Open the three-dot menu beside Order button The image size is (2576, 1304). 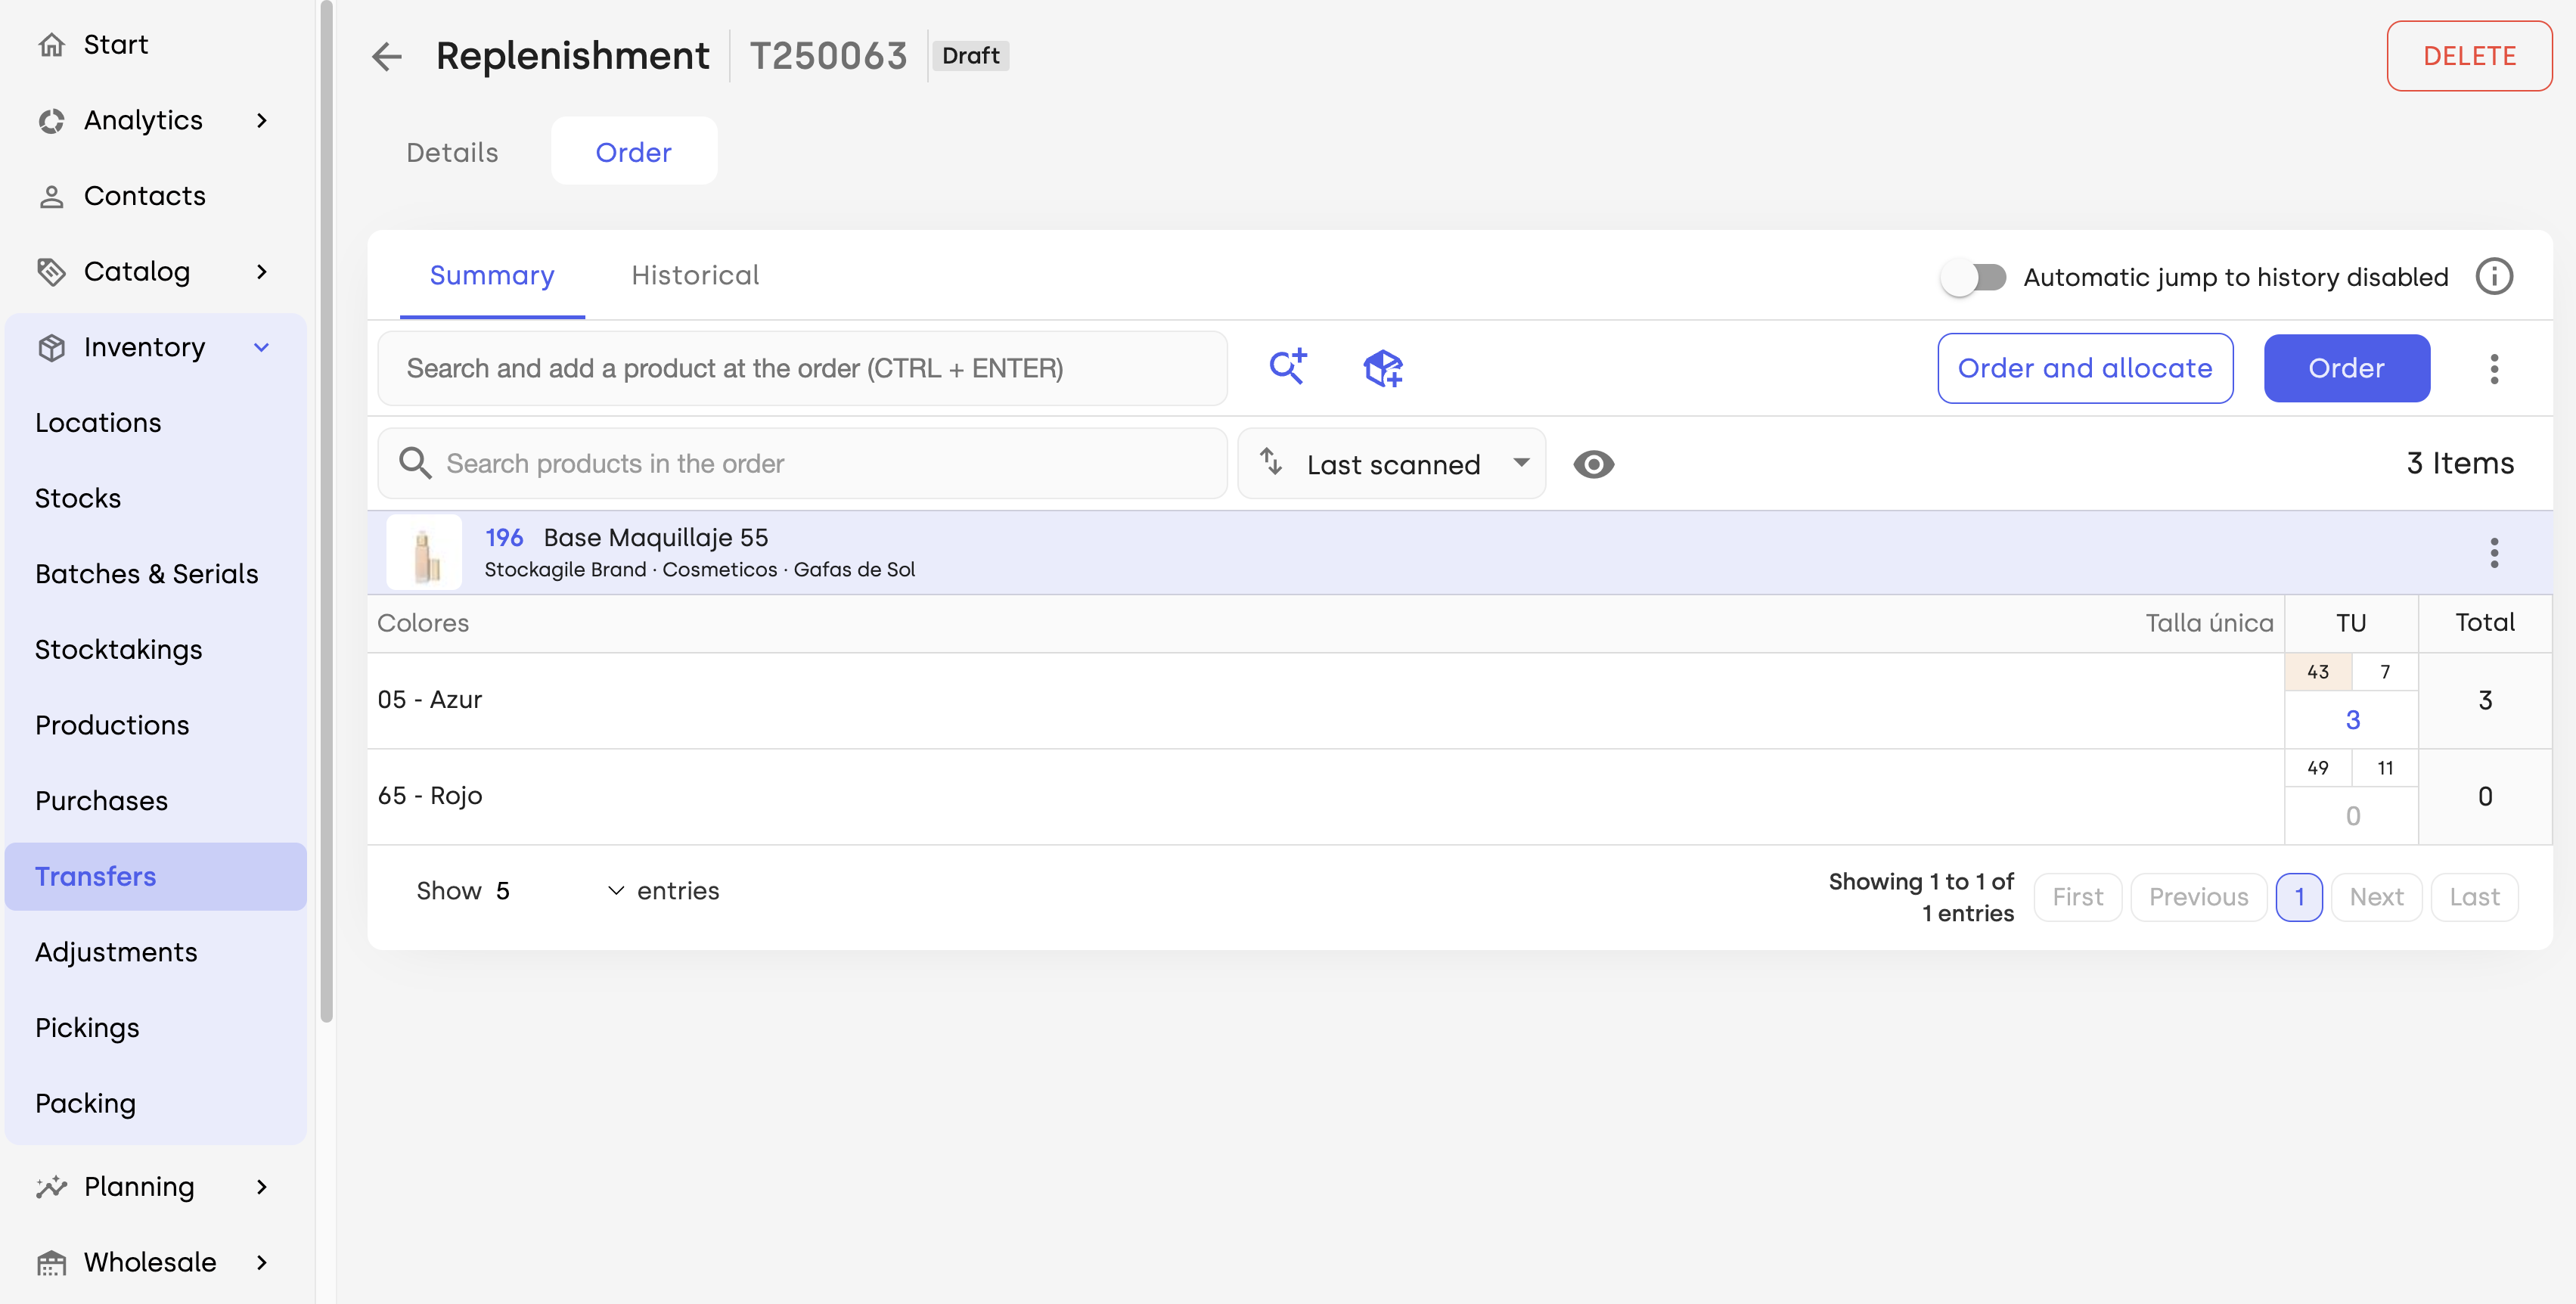[x=2494, y=369]
